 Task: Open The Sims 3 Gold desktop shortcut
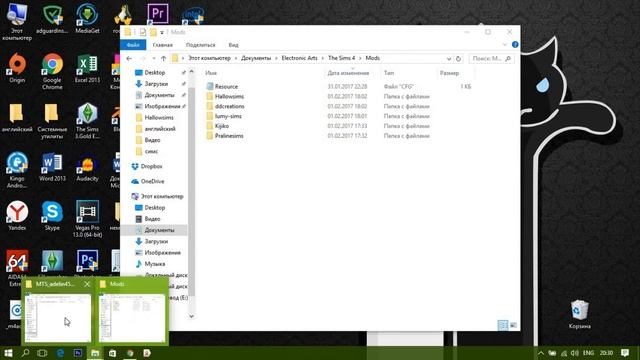(87, 120)
